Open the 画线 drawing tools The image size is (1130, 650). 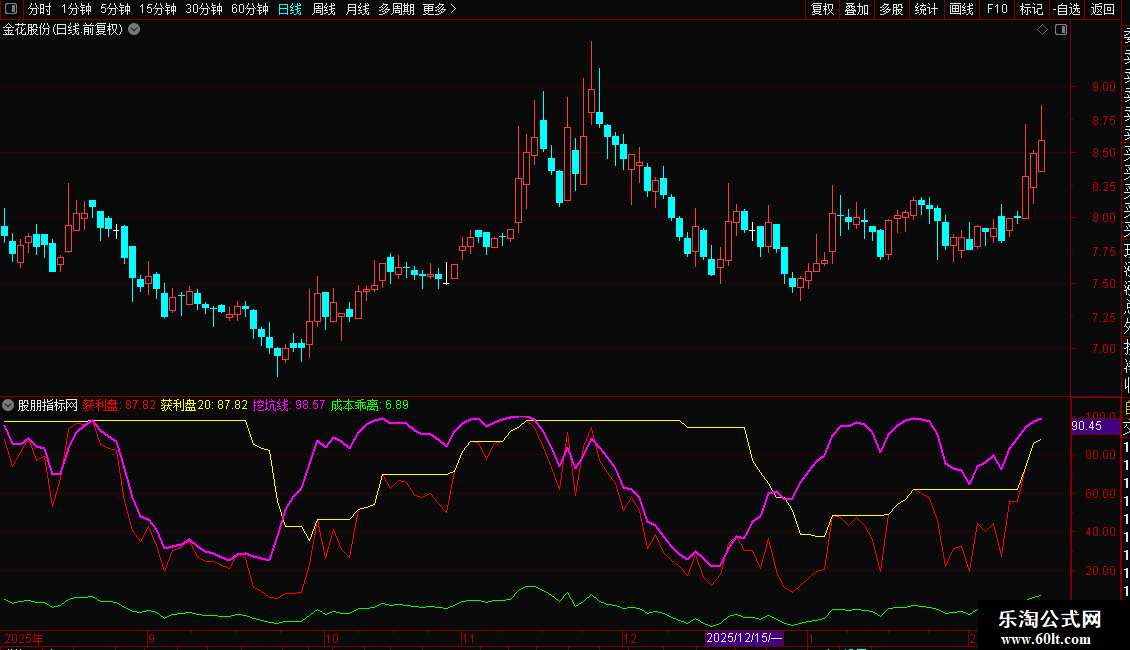tap(961, 9)
